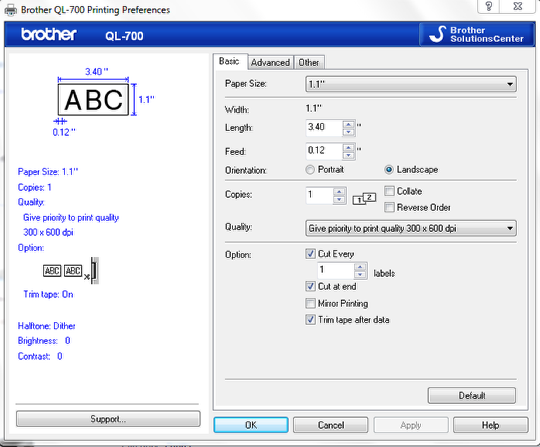Switch to the Advanced tab
The height and width of the screenshot is (447, 540).
270,63
